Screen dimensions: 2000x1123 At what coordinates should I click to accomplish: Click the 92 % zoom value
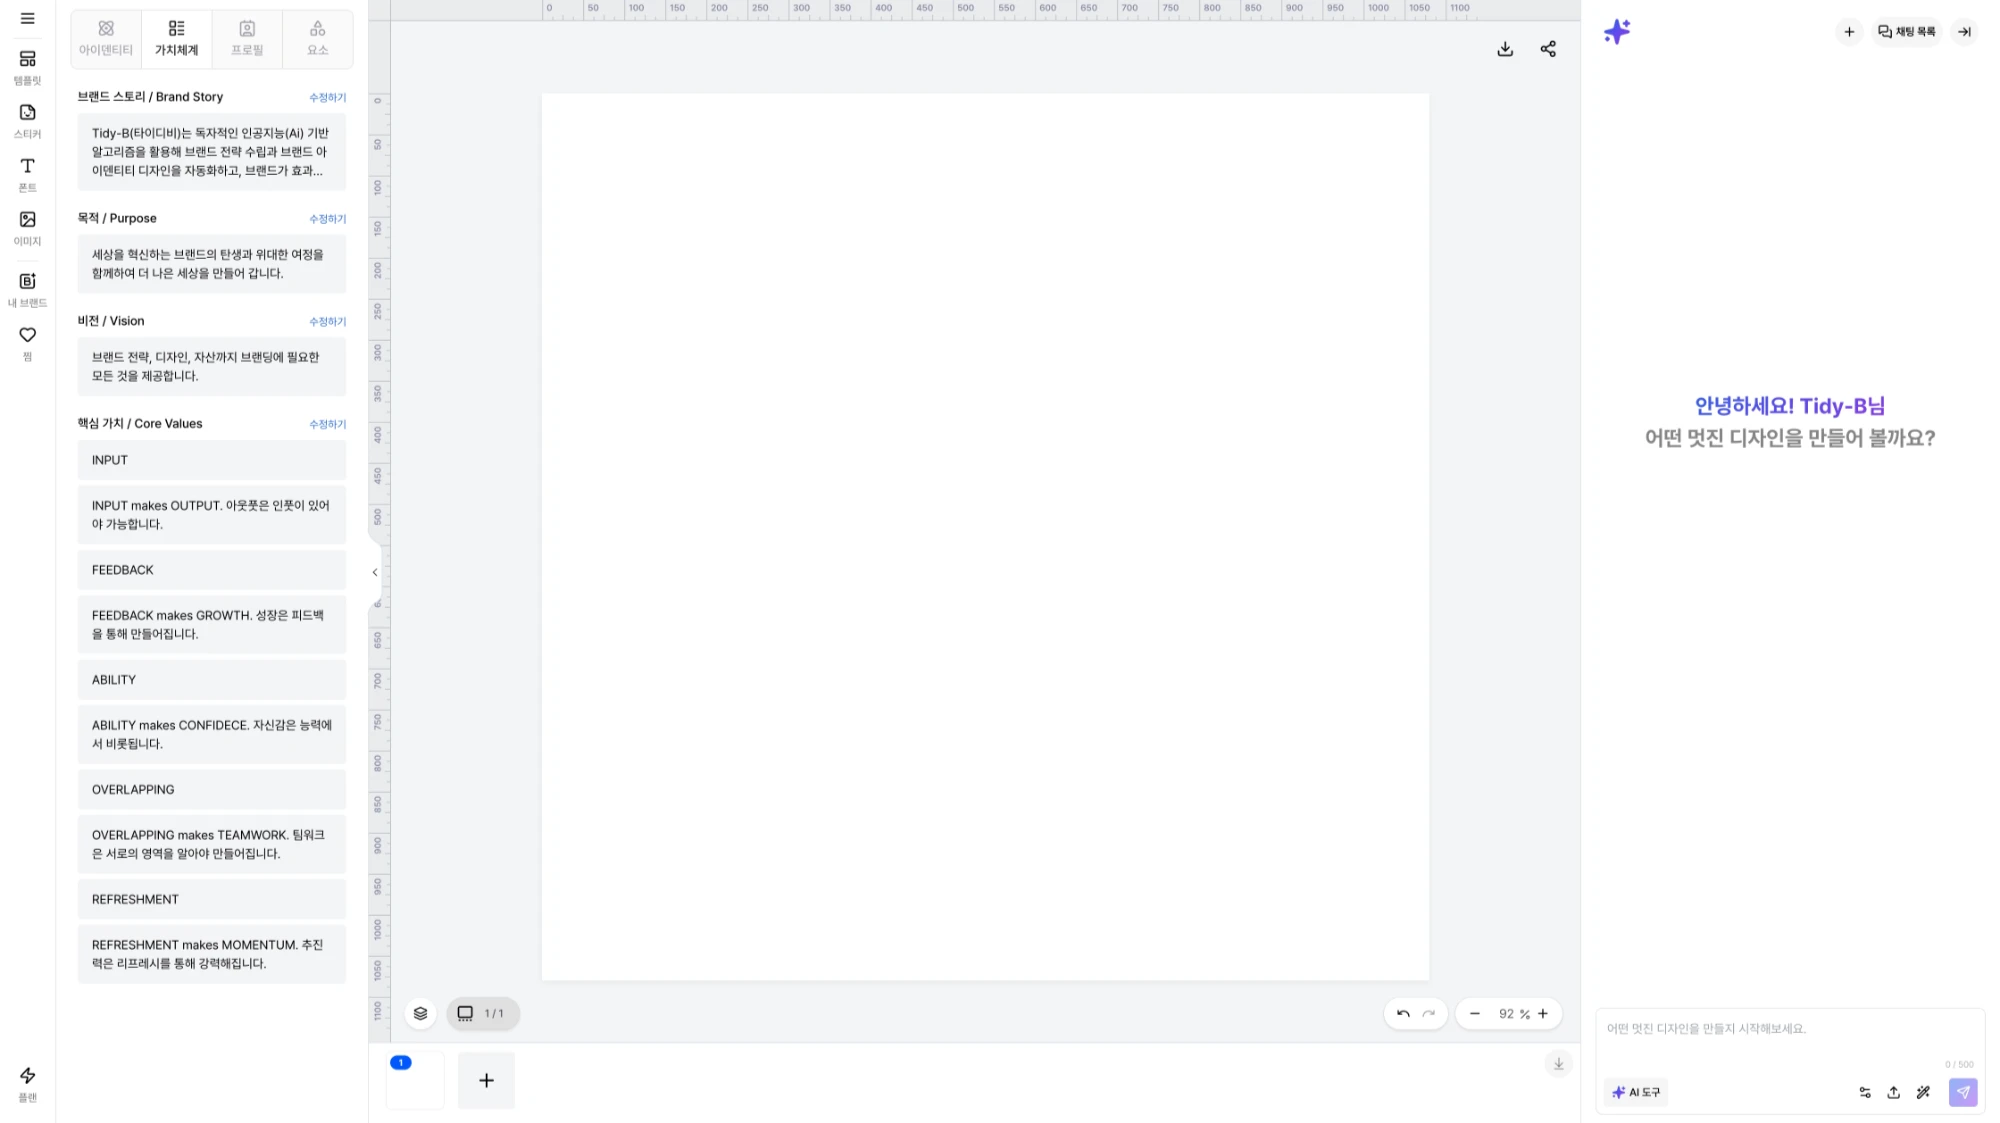[x=1514, y=1014]
